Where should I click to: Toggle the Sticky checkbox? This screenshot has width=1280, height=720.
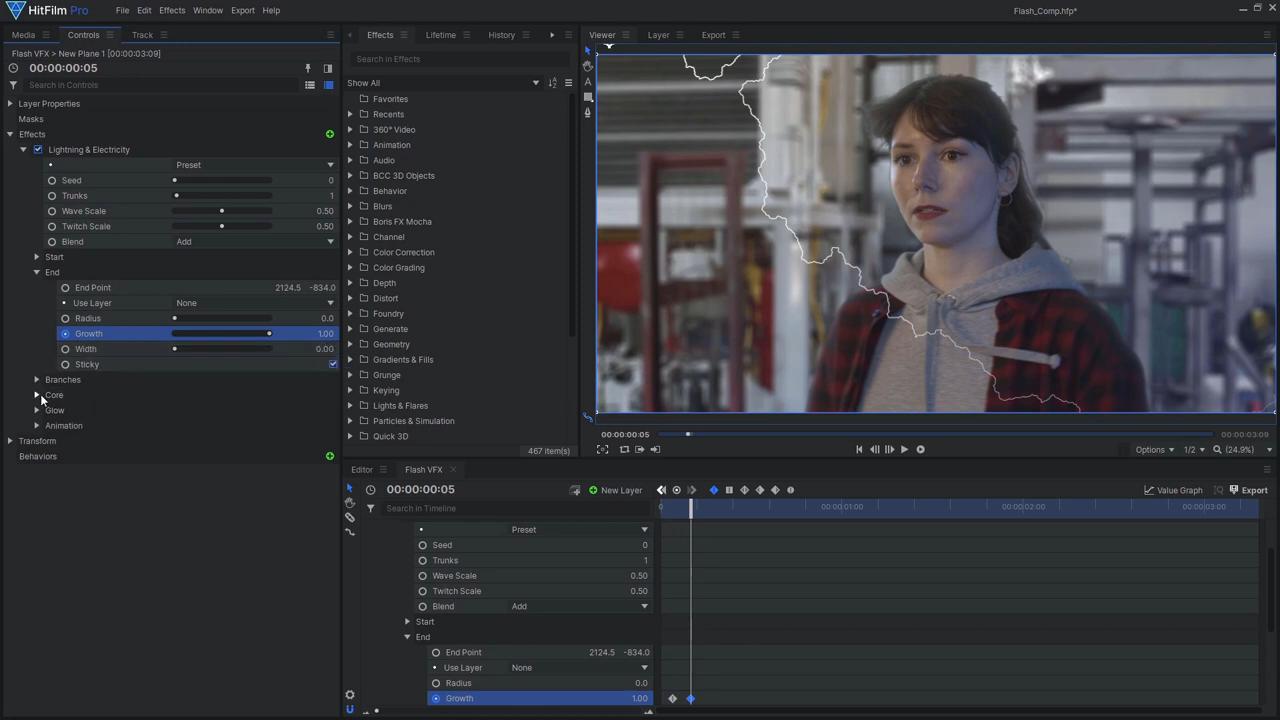click(x=333, y=364)
